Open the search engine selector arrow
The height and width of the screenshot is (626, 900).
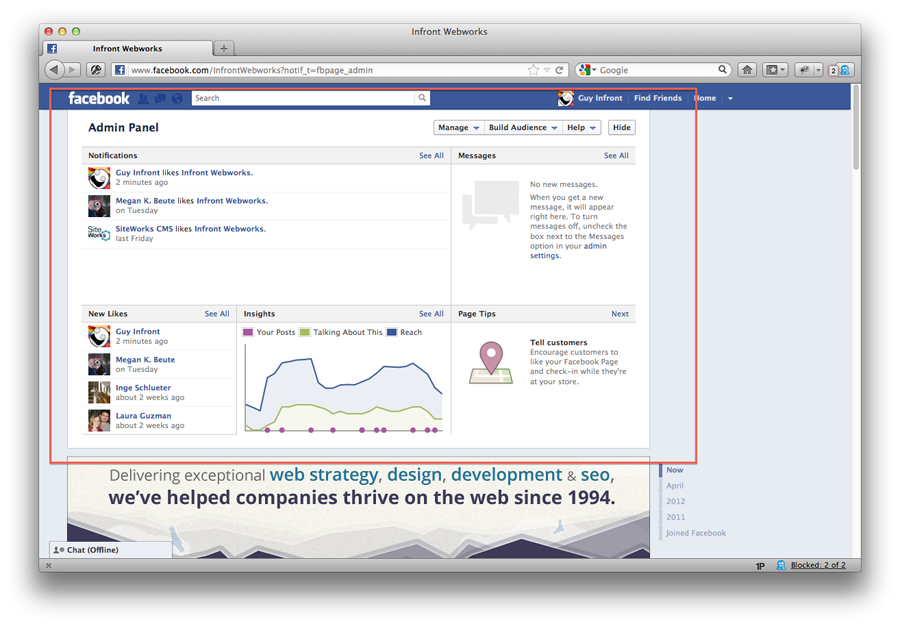click(594, 70)
